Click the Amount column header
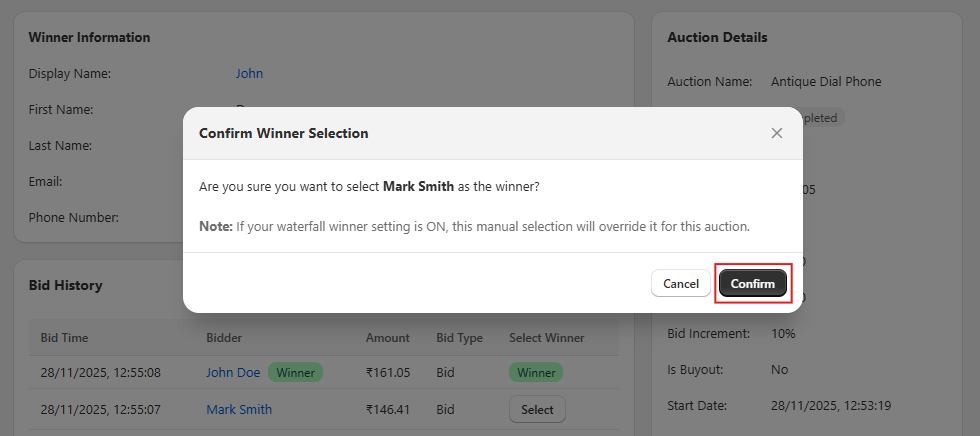This screenshot has width=980, height=436. [x=388, y=338]
